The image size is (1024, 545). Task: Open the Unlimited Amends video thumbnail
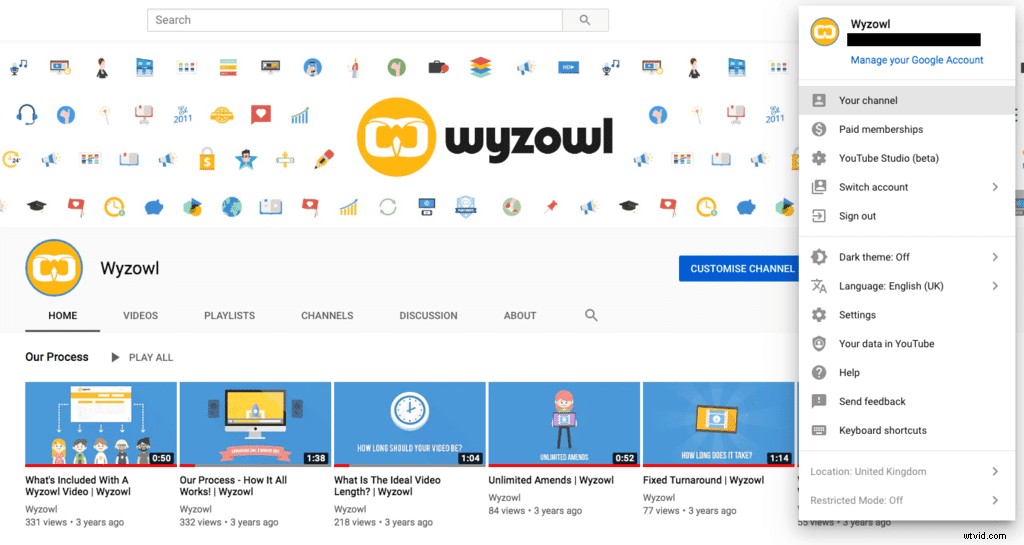coord(564,424)
